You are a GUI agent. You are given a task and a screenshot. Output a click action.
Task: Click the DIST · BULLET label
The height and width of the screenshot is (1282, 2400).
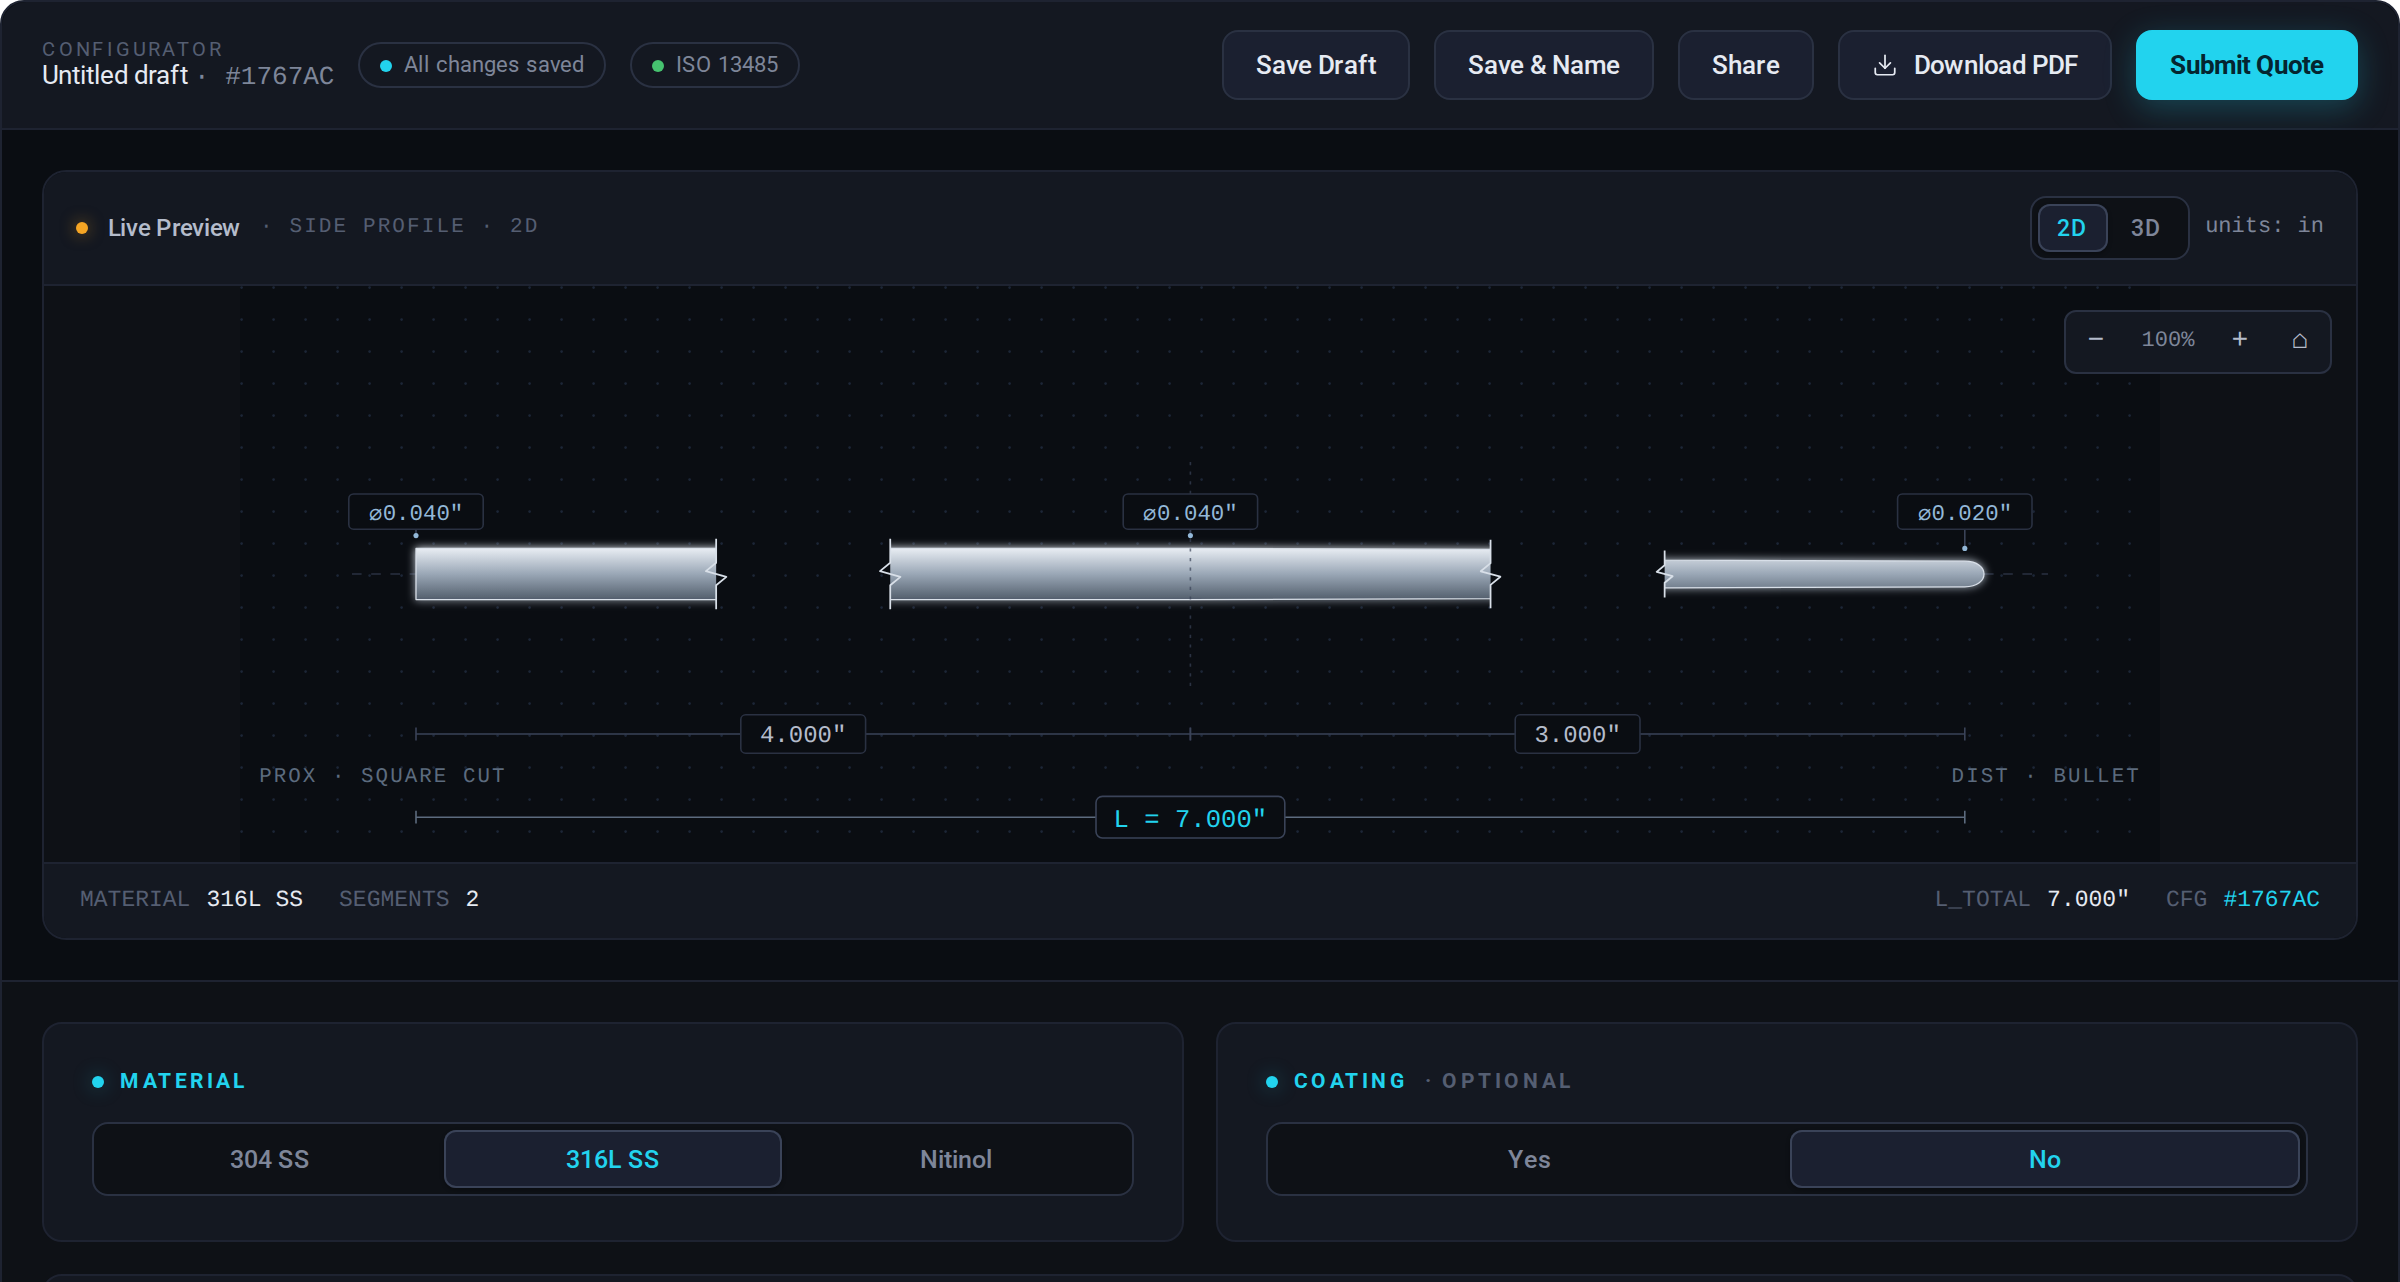coord(2045,776)
